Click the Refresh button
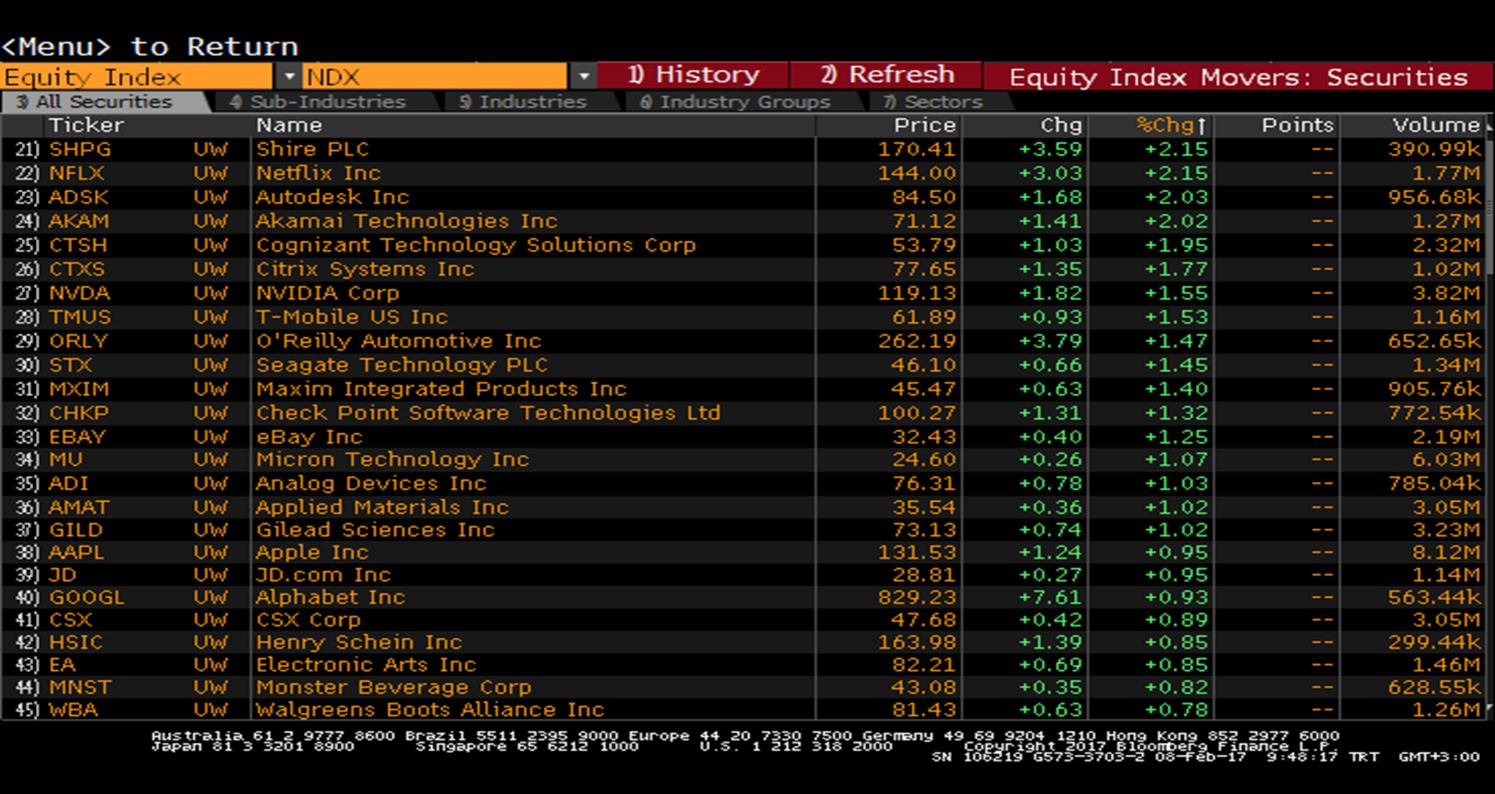The height and width of the screenshot is (794, 1495). [886, 76]
